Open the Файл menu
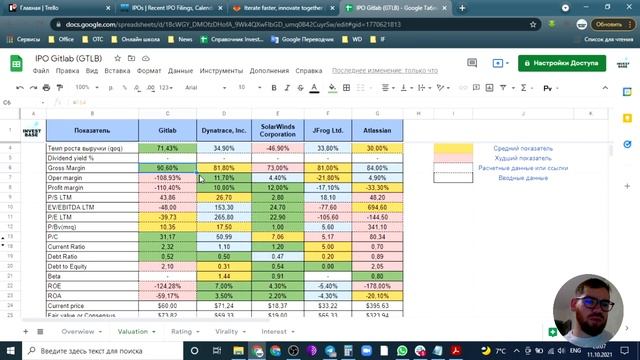 pos(41,71)
